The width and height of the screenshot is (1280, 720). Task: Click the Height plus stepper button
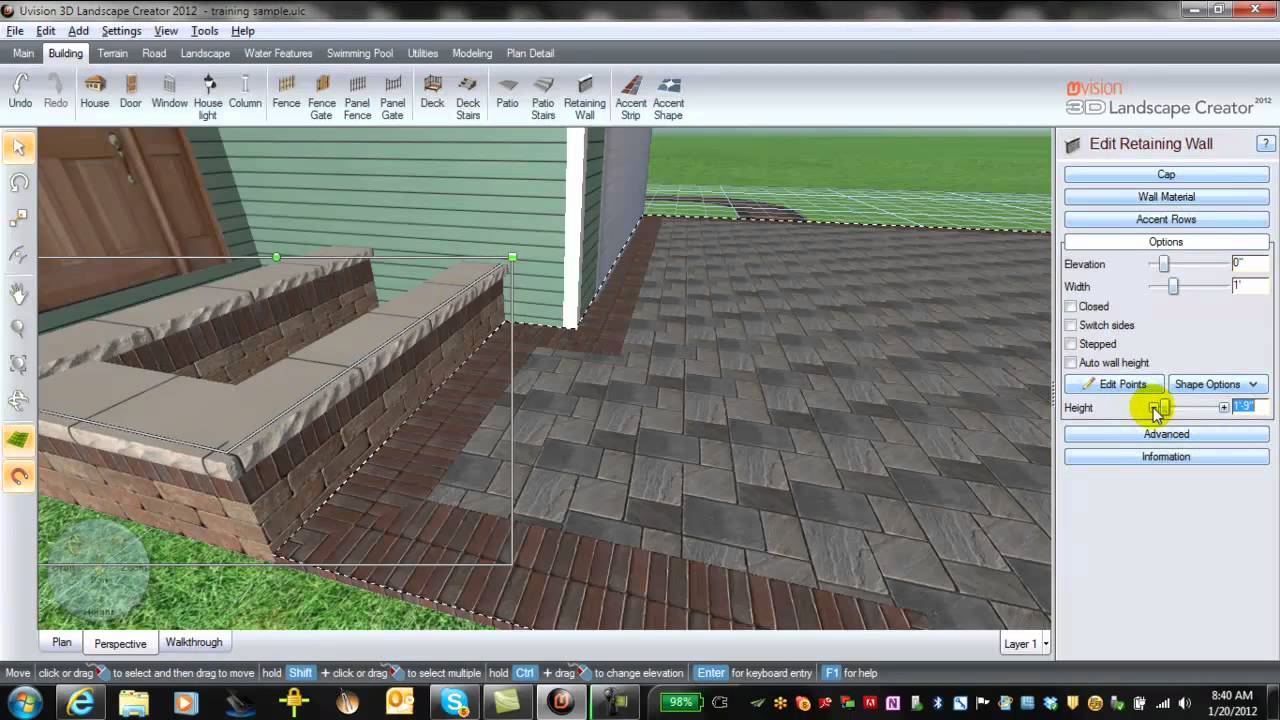1223,407
